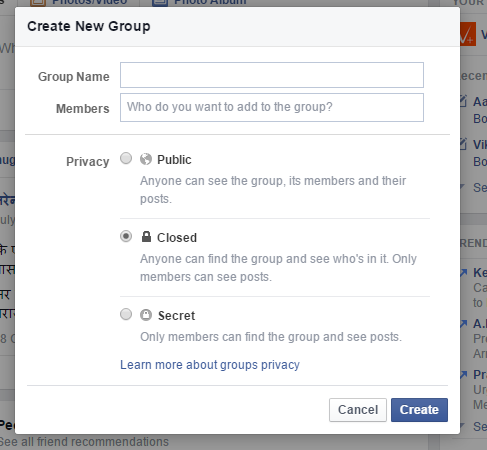Click the Closed description about members seeing posts
Image resolution: width=487 pixels, height=450 pixels.
(x=278, y=268)
